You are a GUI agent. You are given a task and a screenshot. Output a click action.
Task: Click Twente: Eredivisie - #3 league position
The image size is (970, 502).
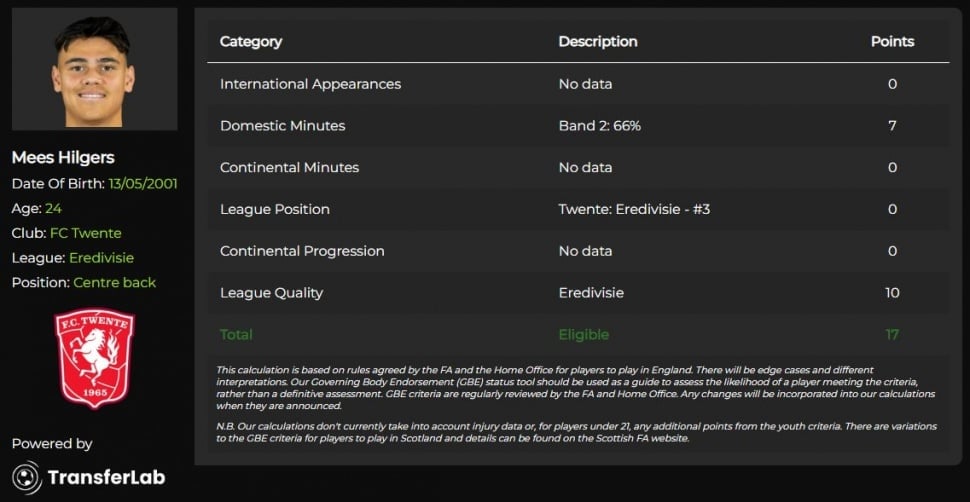[634, 209]
